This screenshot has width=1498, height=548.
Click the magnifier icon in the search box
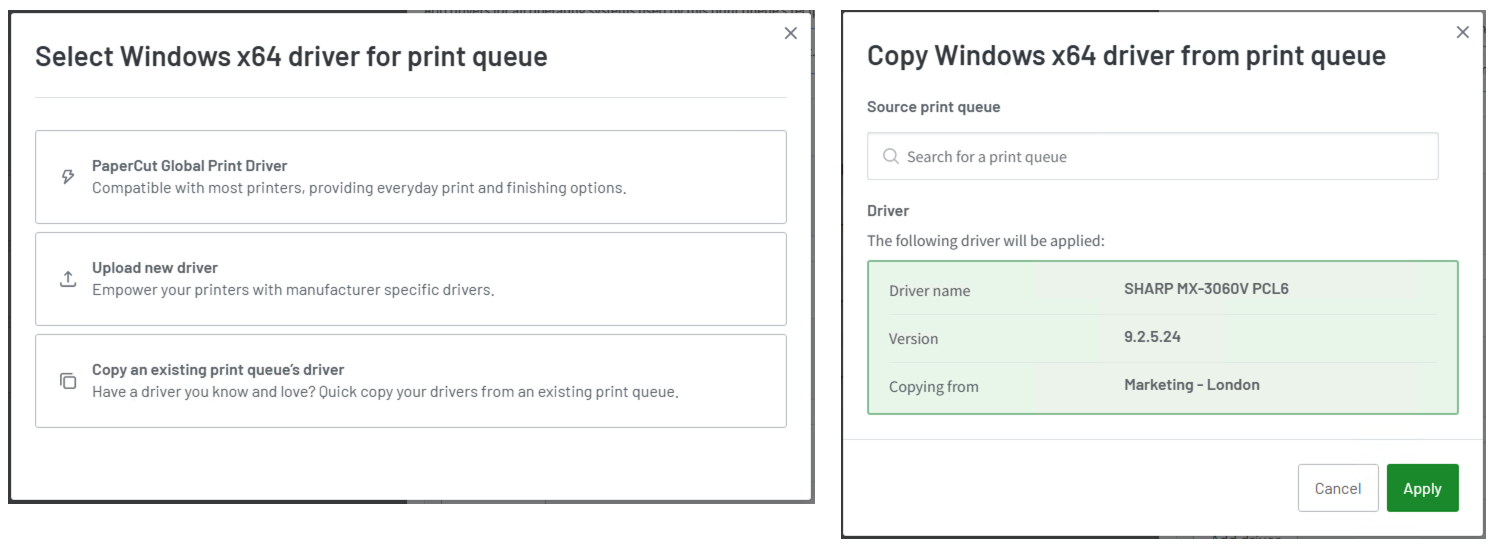pyautogui.click(x=891, y=156)
